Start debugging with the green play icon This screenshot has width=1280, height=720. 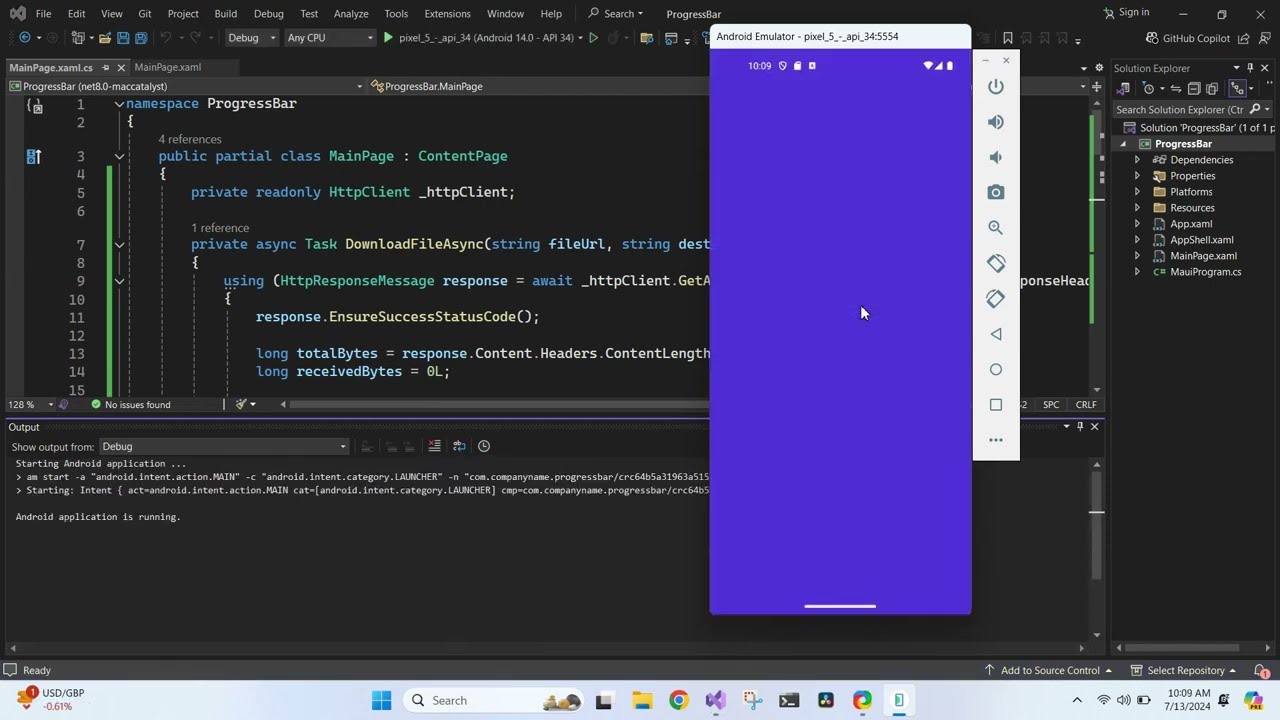point(388,38)
